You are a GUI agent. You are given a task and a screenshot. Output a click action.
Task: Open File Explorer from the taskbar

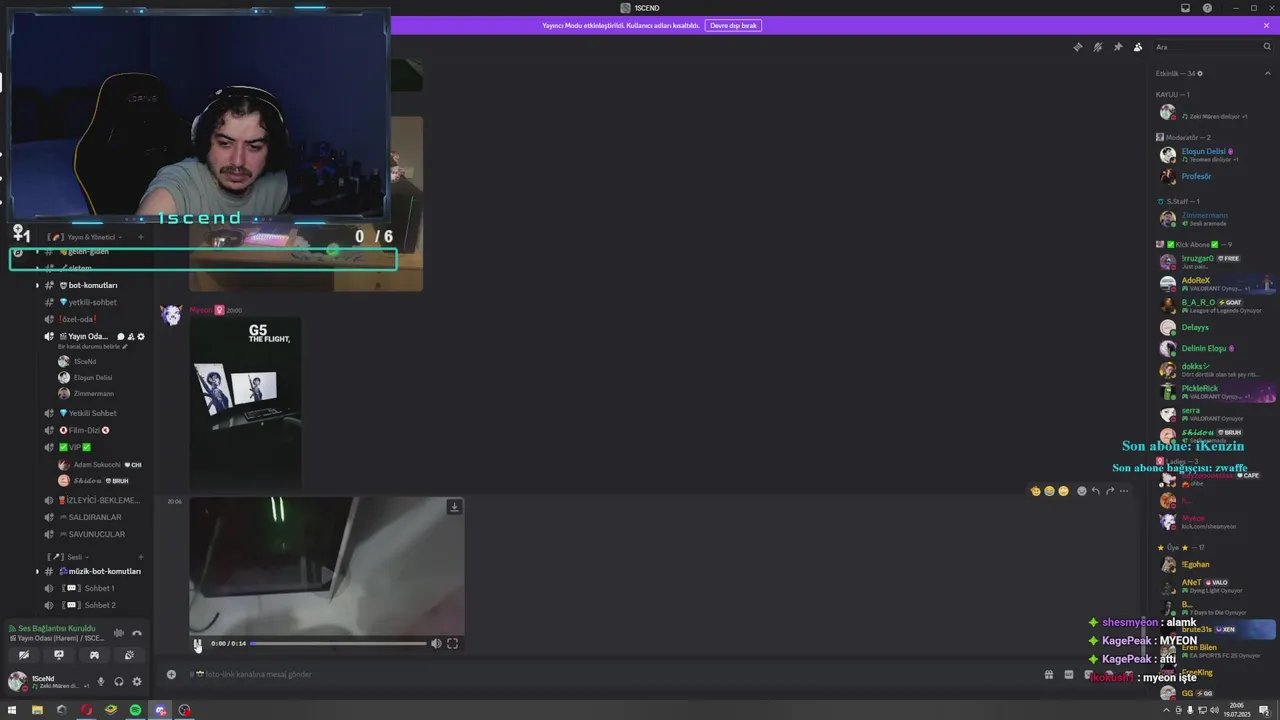coord(37,710)
